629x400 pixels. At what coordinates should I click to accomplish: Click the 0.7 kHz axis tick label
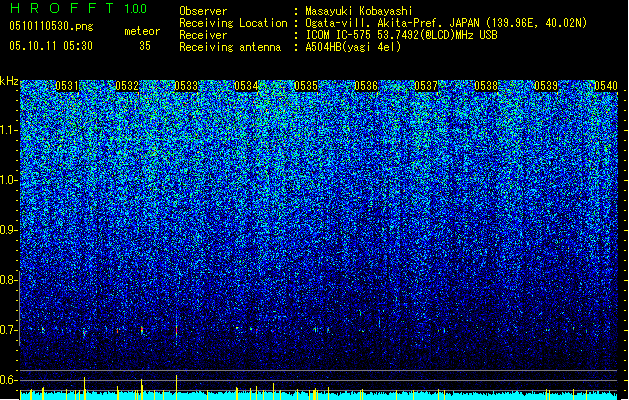click(x=9, y=330)
